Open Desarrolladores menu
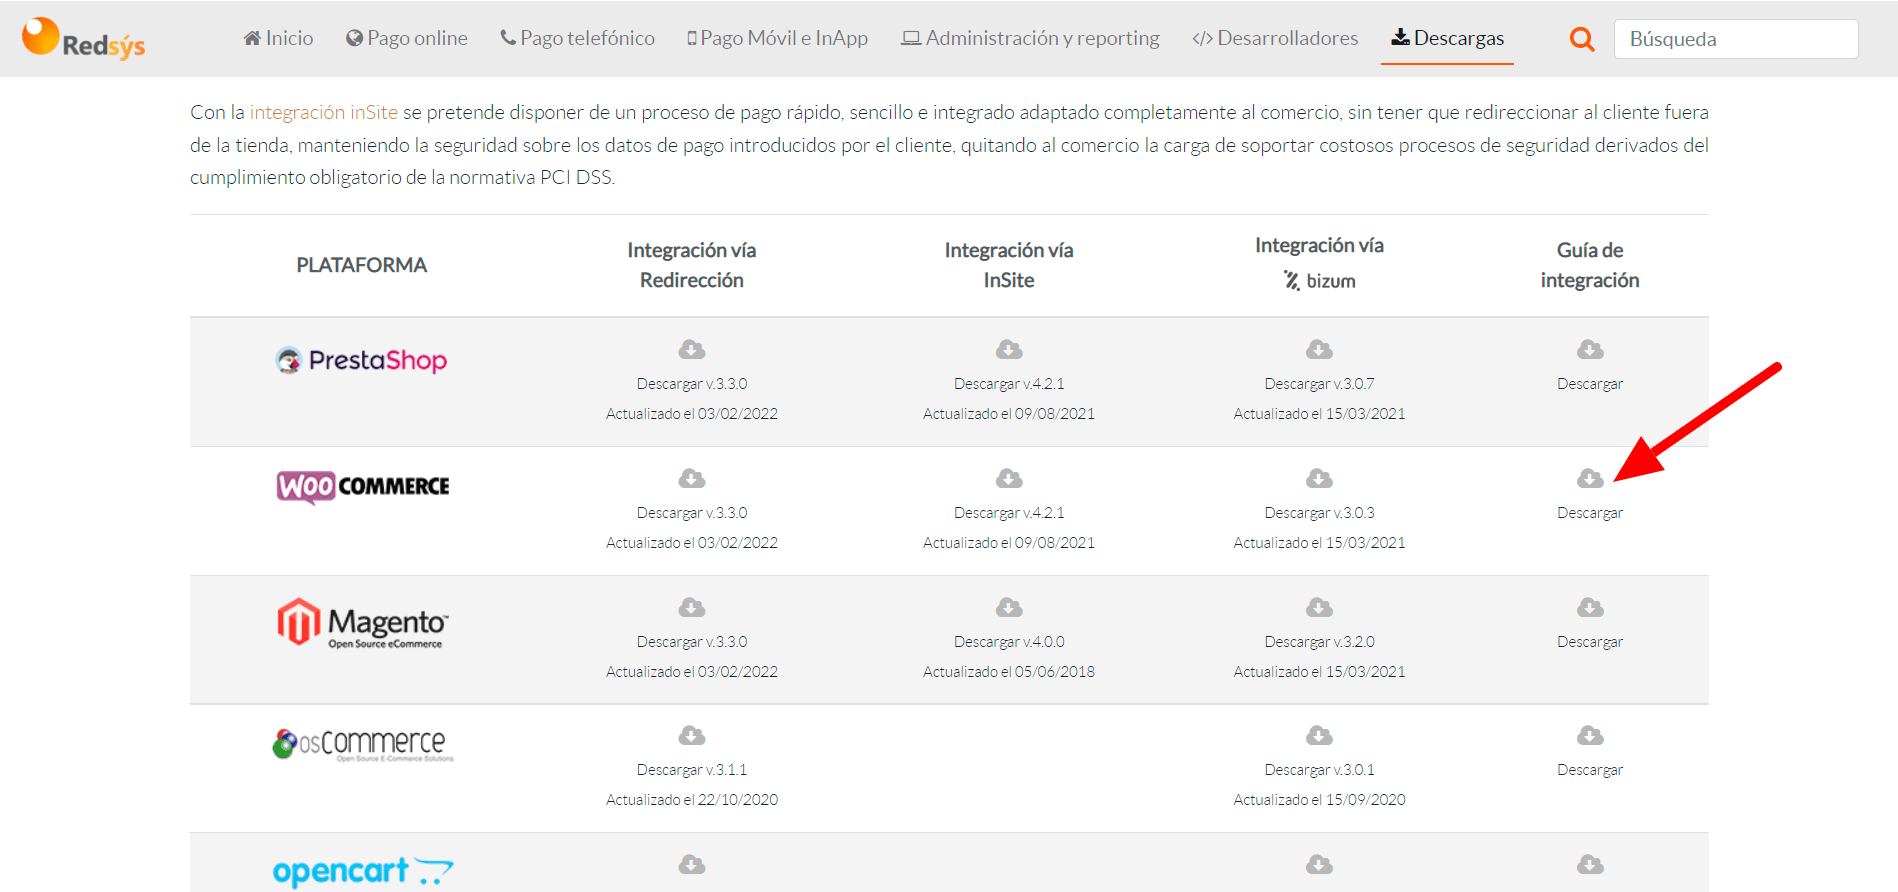Viewport: 1898px width, 892px height. [1275, 38]
